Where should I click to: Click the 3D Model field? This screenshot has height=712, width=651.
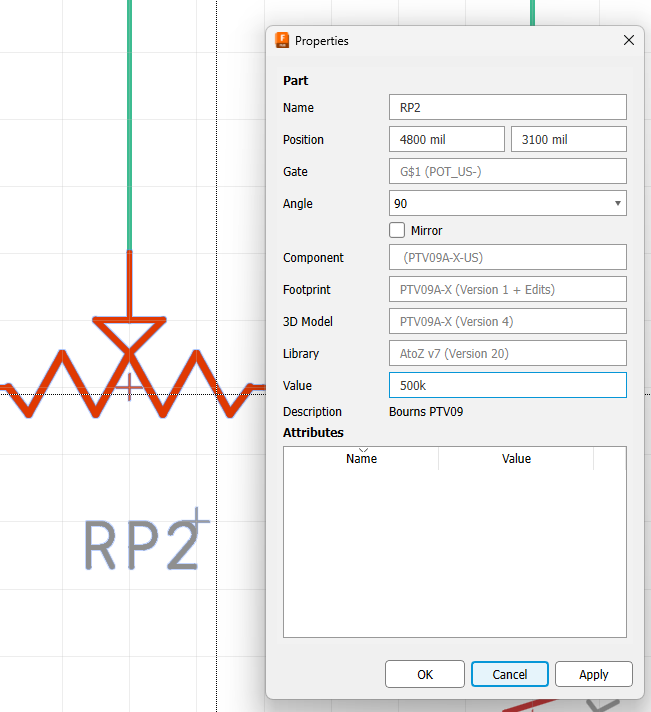tap(508, 321)
